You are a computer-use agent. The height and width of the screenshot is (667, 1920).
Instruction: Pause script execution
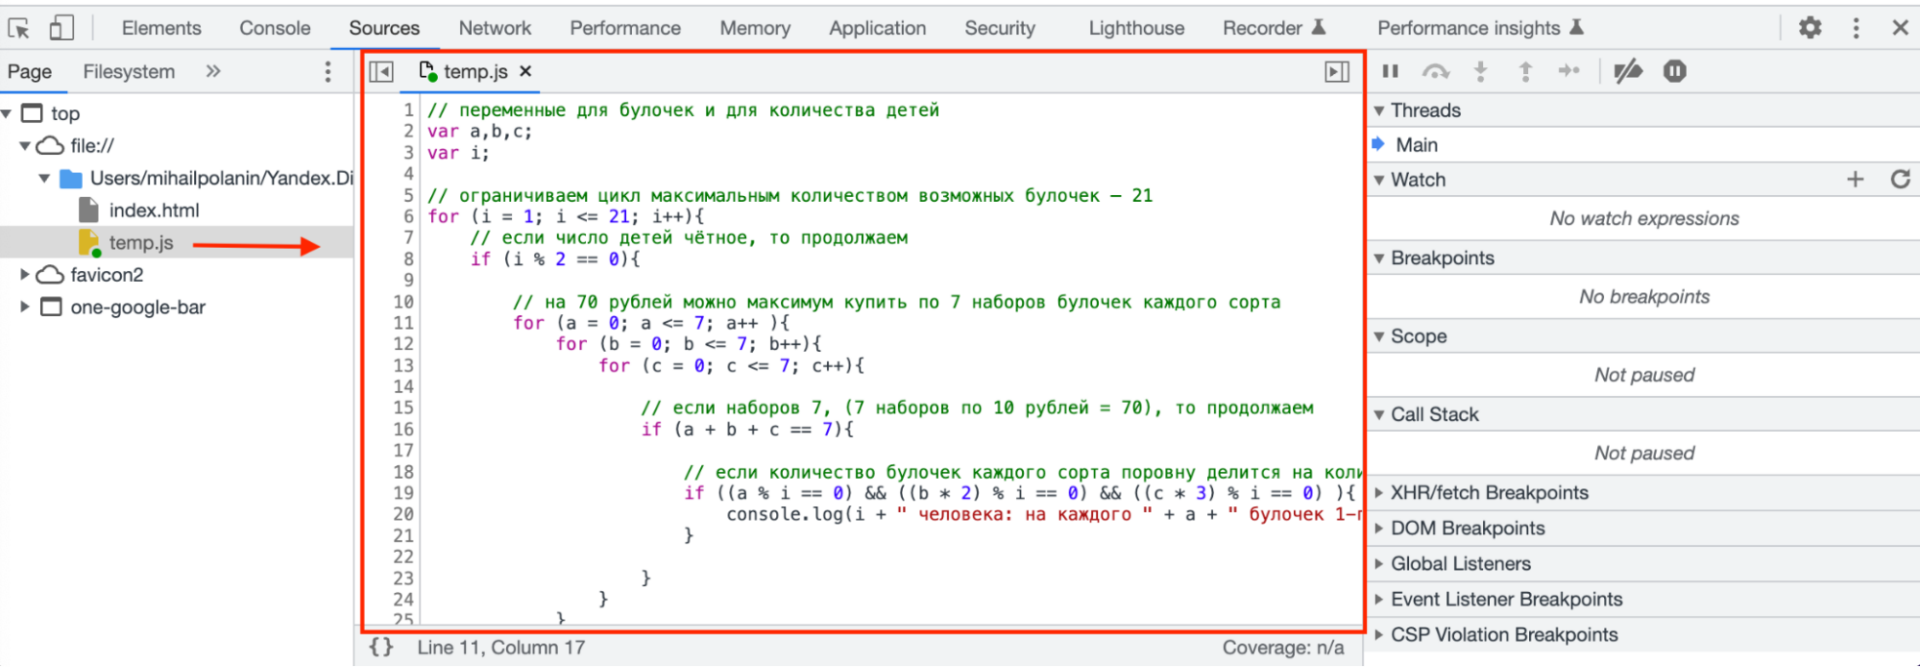[x=1390, y=71]
